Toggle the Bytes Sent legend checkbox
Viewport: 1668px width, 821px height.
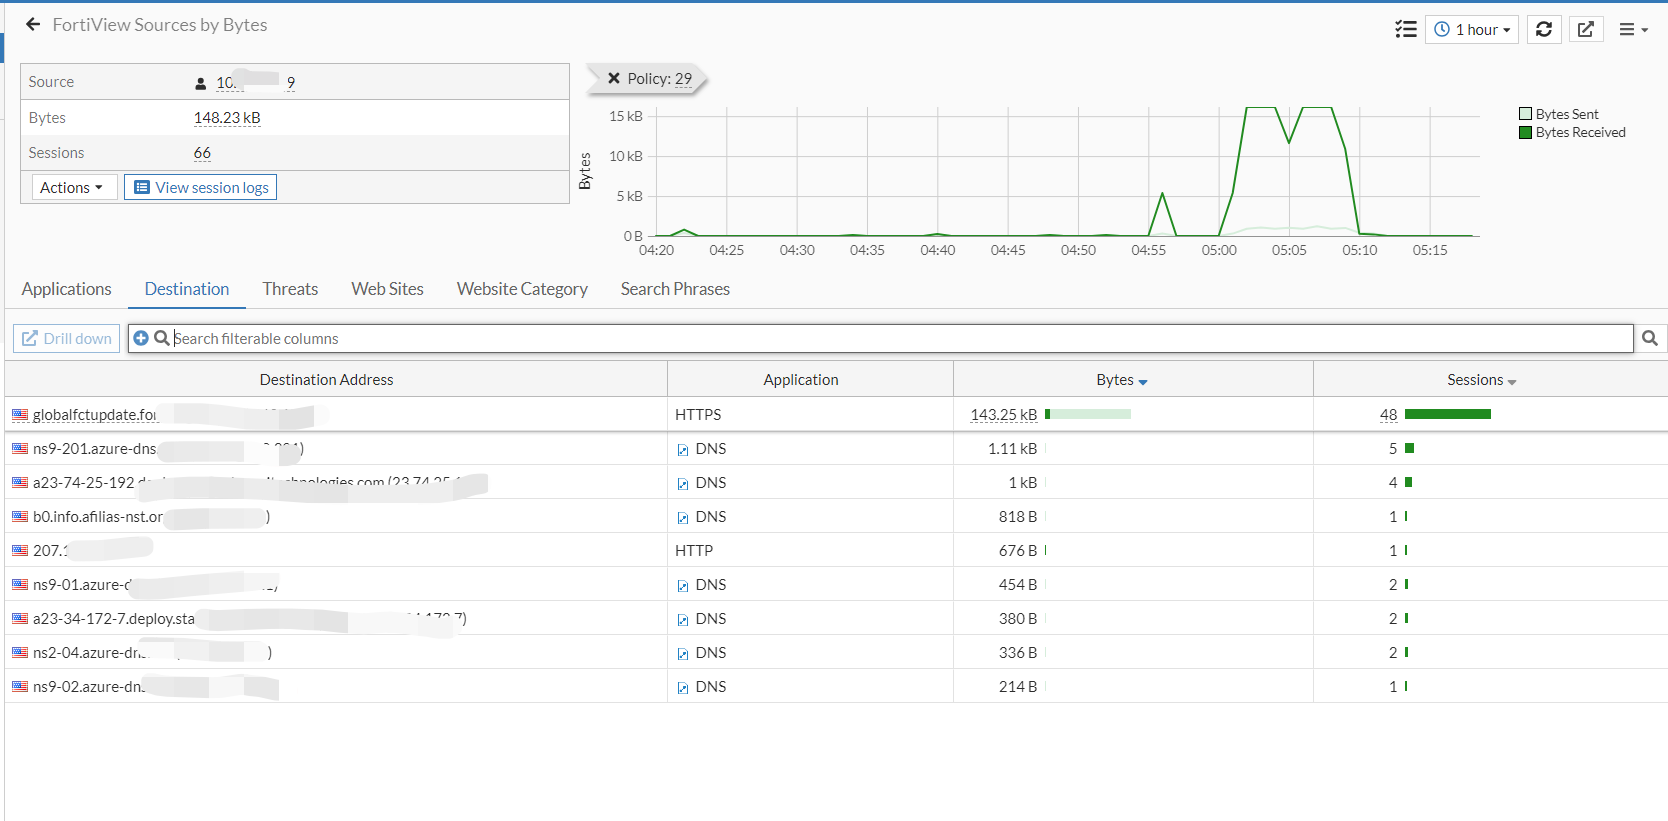[1525, 114]
